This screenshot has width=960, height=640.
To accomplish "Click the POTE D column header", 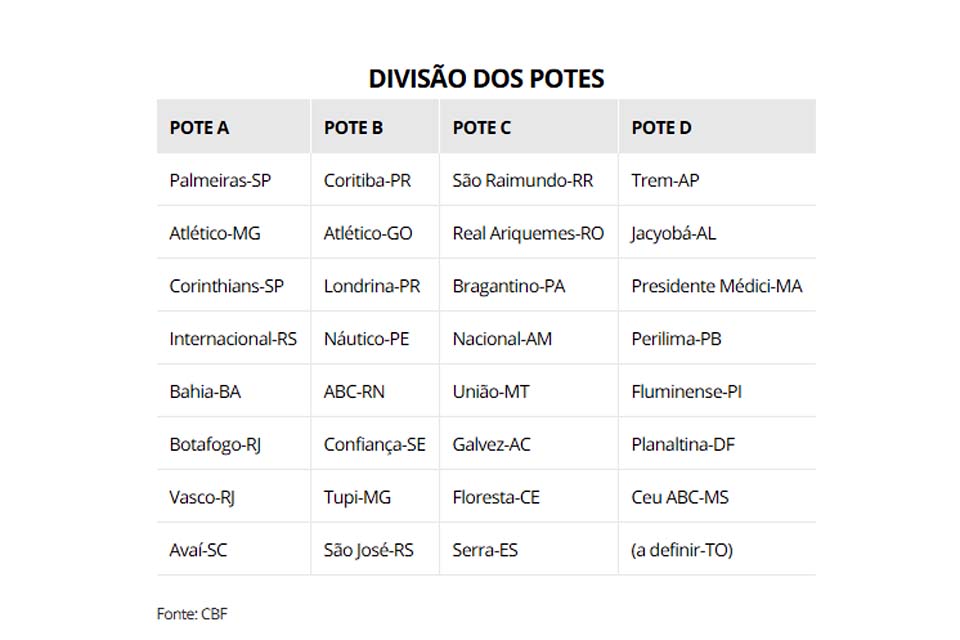I will pos(661,128).
